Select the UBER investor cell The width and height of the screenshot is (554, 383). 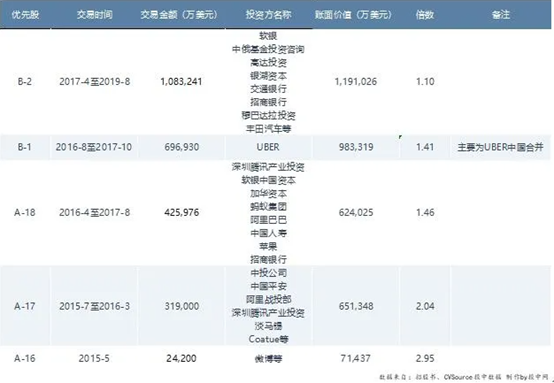tap(268, 147)
